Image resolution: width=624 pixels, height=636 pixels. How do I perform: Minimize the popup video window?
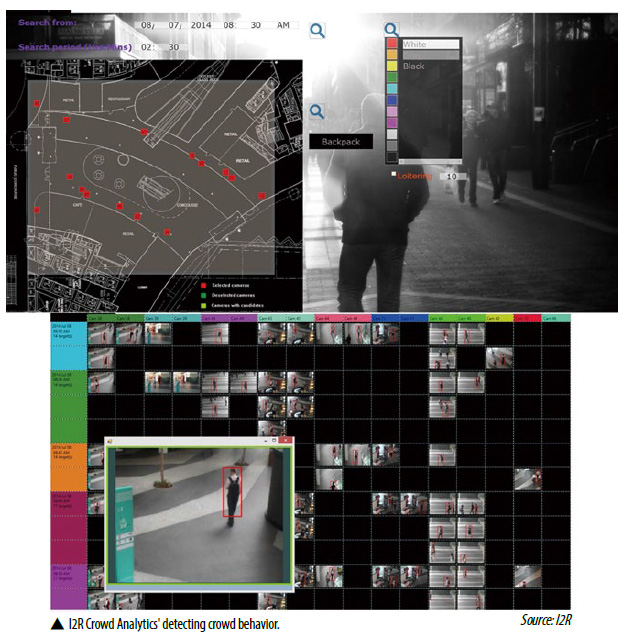click(265, 440)
